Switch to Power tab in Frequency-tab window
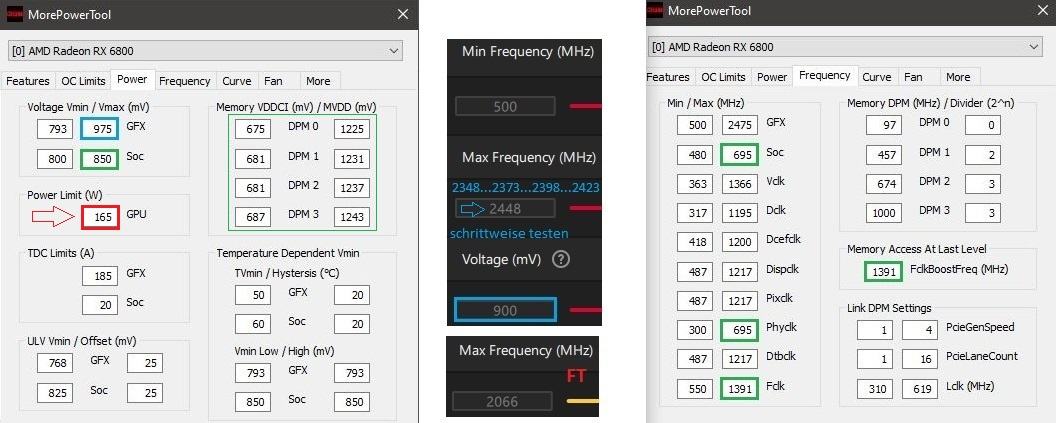 point(772,77)
